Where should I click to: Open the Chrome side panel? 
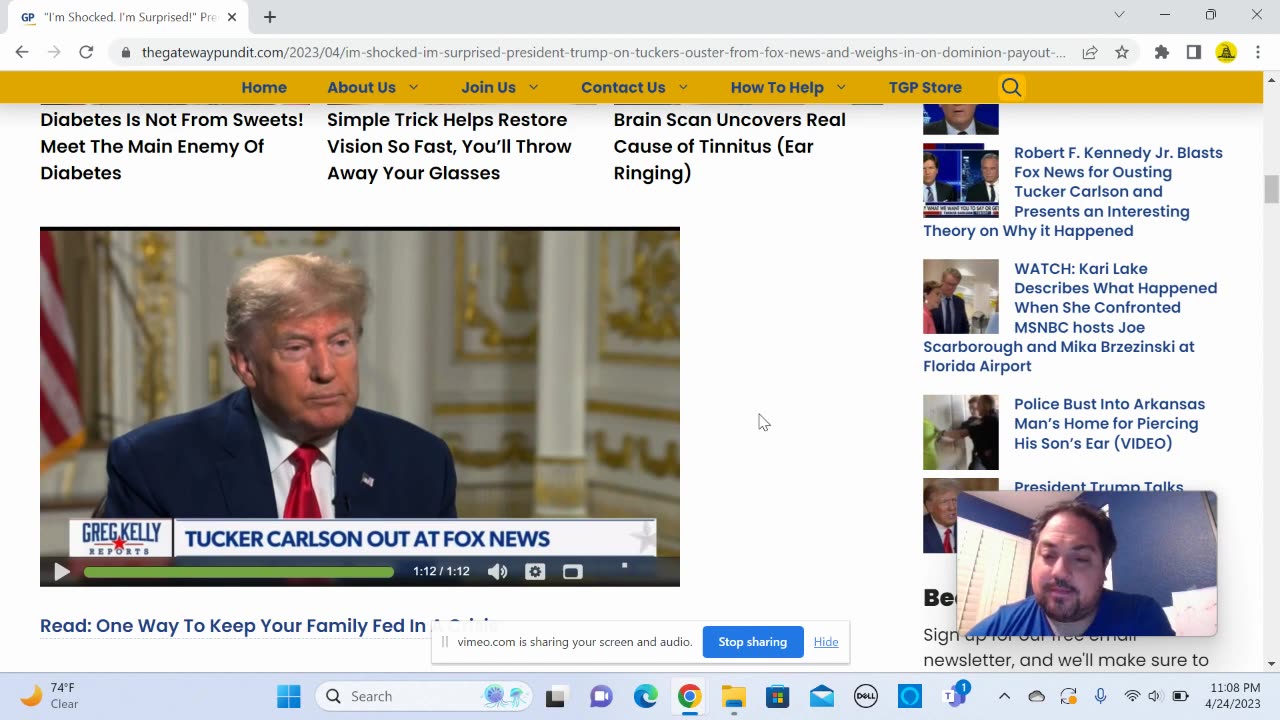point(1193,52)
